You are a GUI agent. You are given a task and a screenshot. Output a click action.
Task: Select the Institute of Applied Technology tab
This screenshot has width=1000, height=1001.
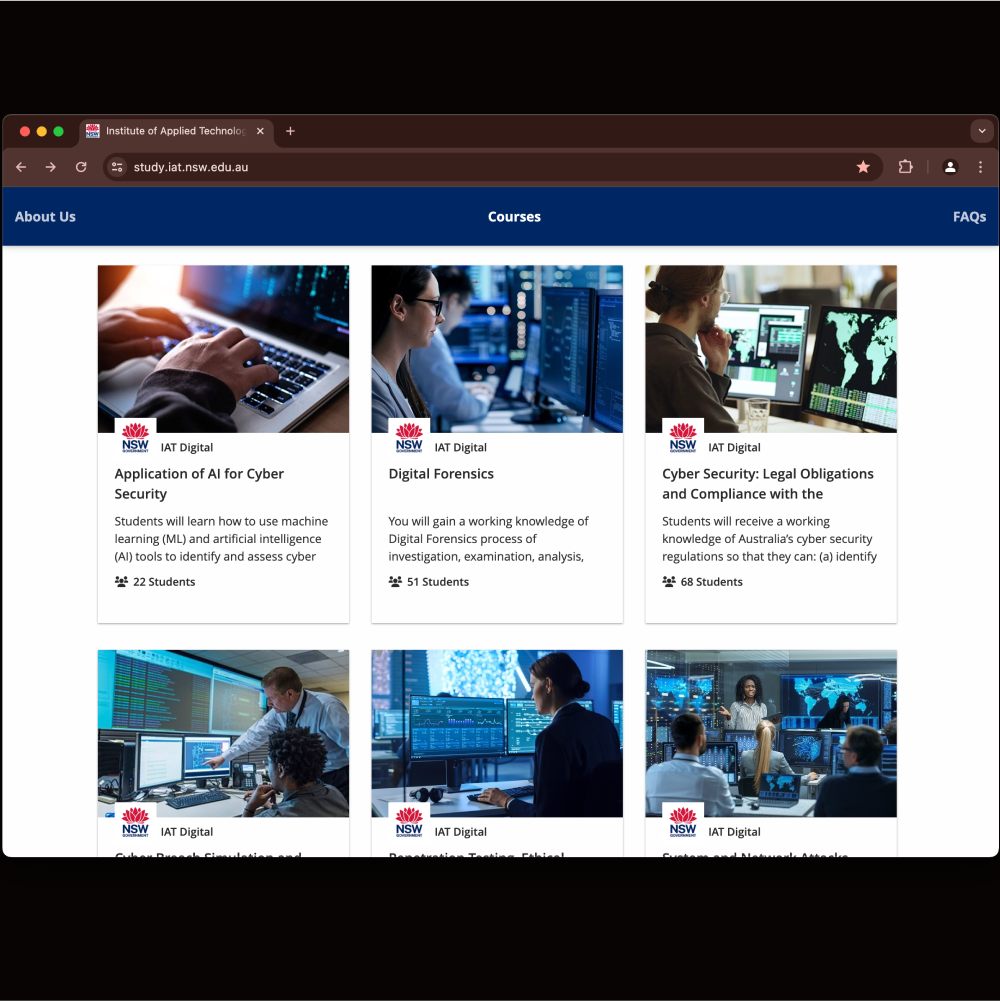pyautogui.click(x=170, y=131)
